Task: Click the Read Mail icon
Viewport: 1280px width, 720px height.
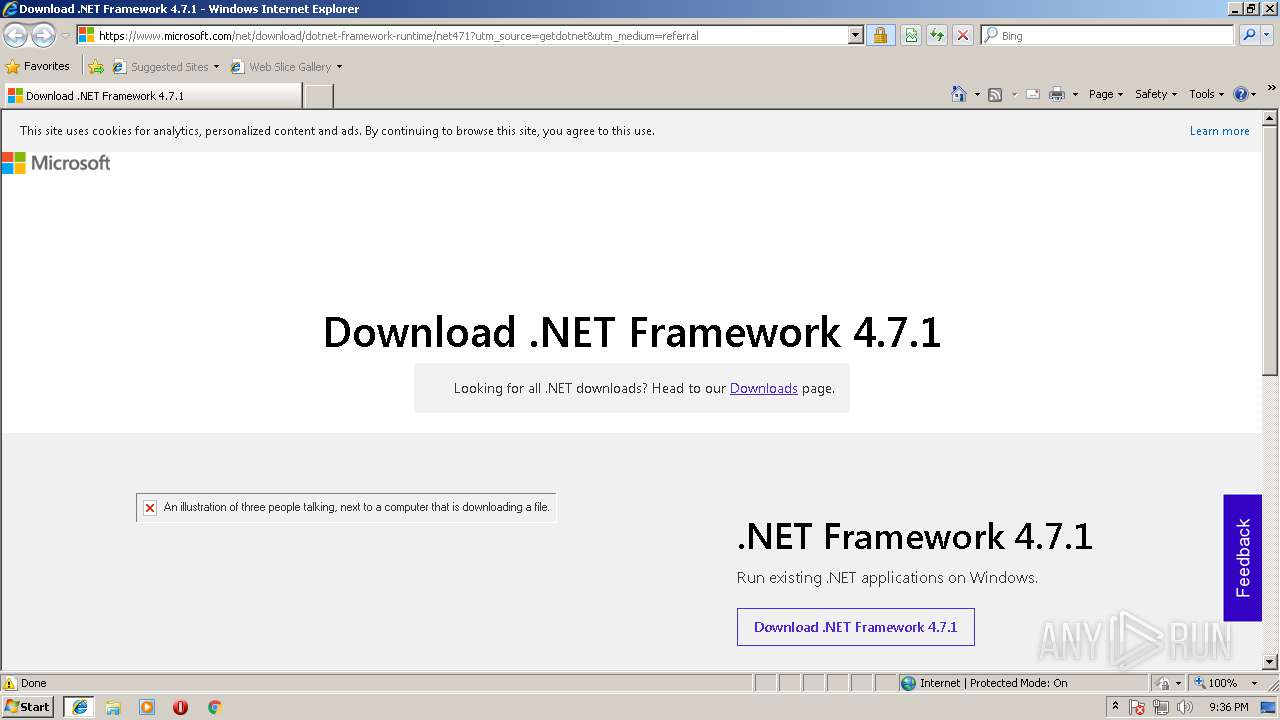Action: pos(1033,94)
